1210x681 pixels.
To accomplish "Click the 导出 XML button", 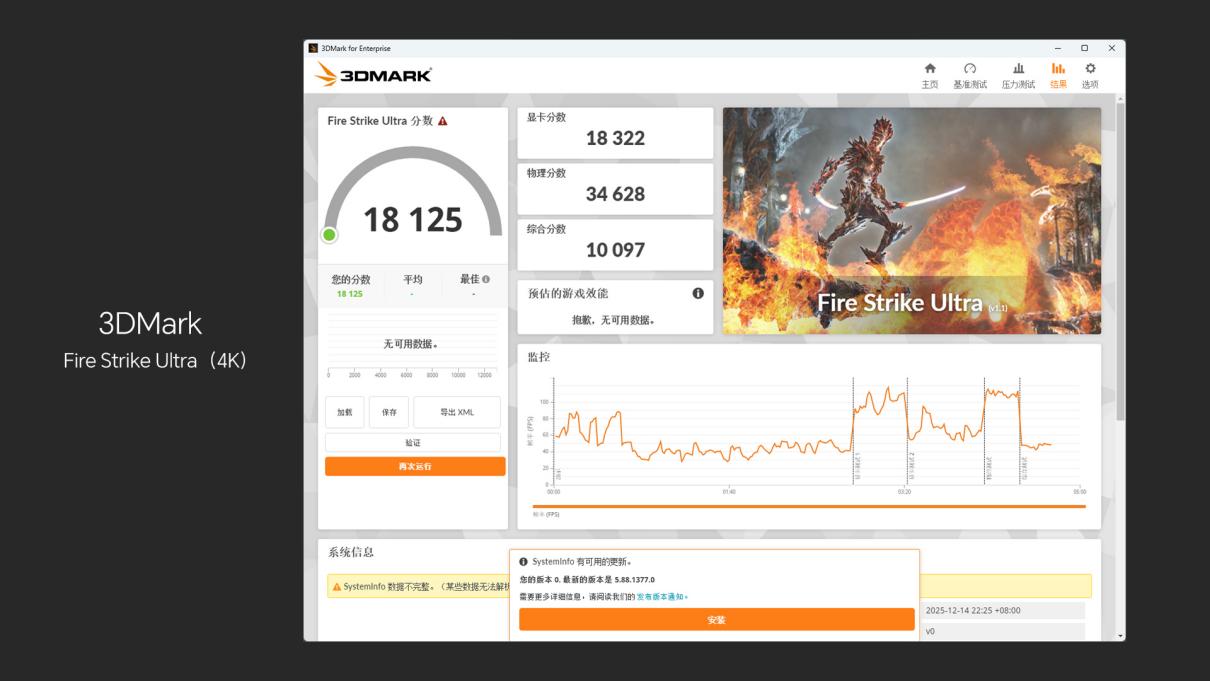I will [457, 412].
